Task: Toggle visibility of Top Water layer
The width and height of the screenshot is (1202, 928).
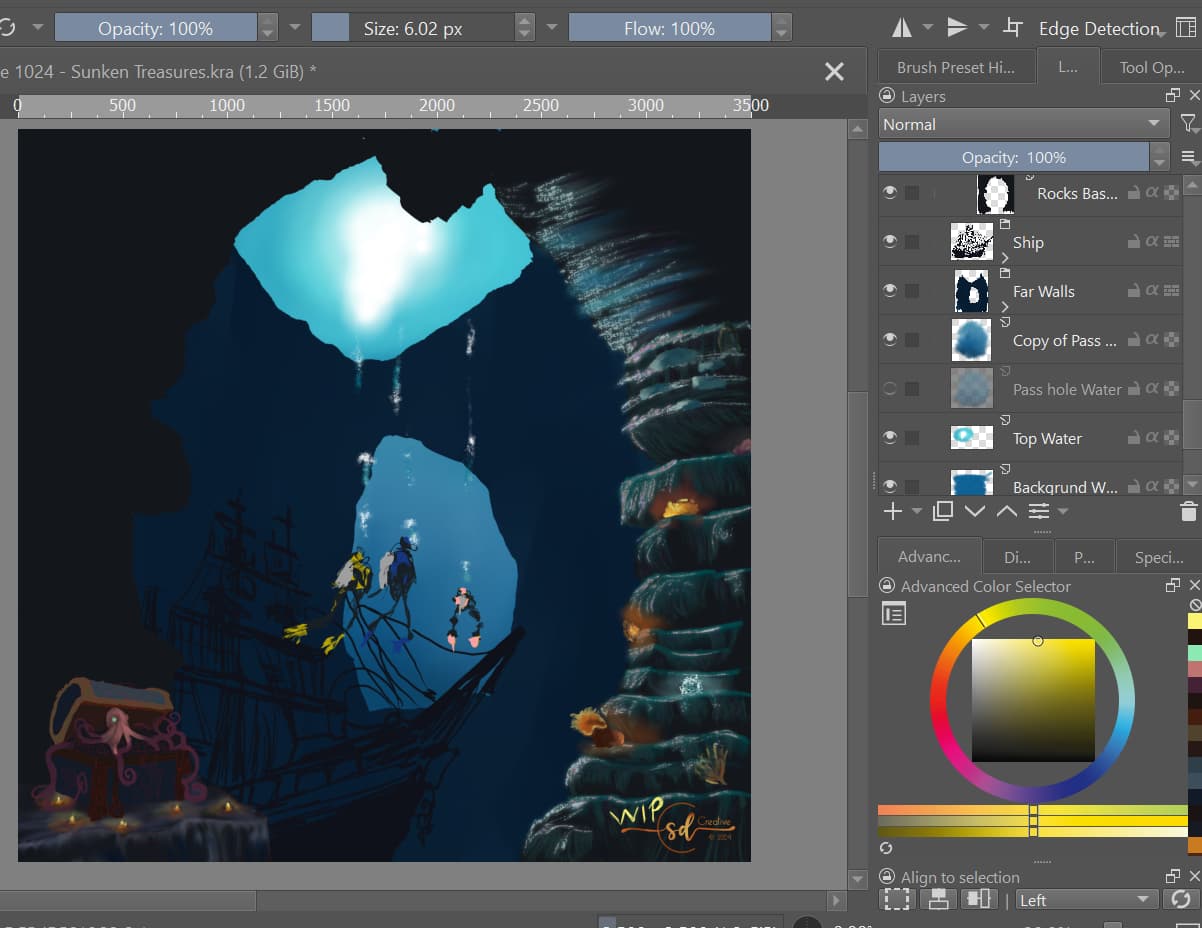Action: pos(890,438)
